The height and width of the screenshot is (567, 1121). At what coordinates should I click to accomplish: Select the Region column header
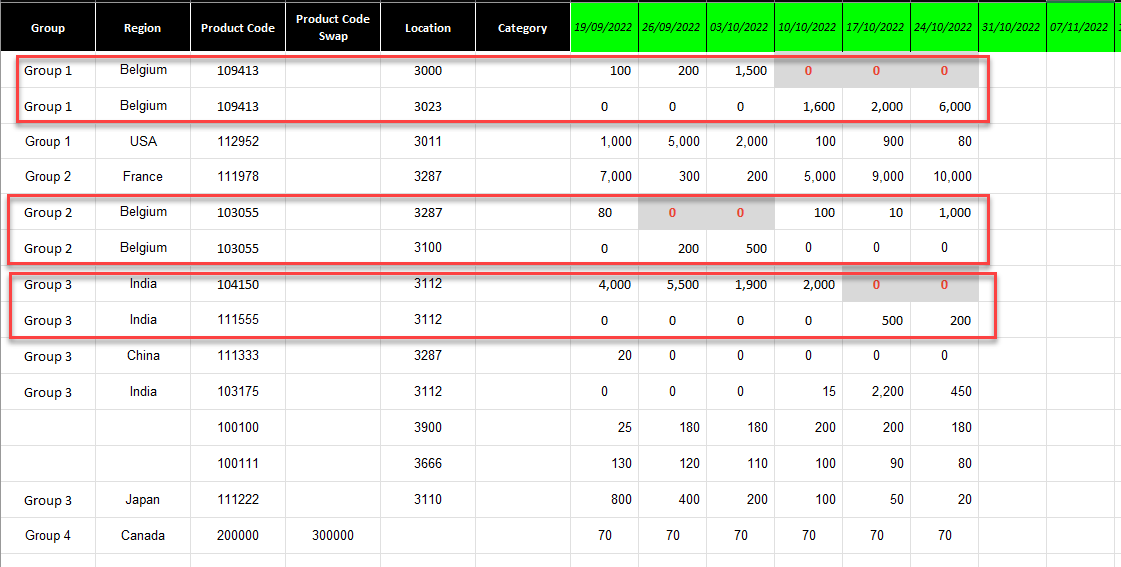click(x=143, y=28)
